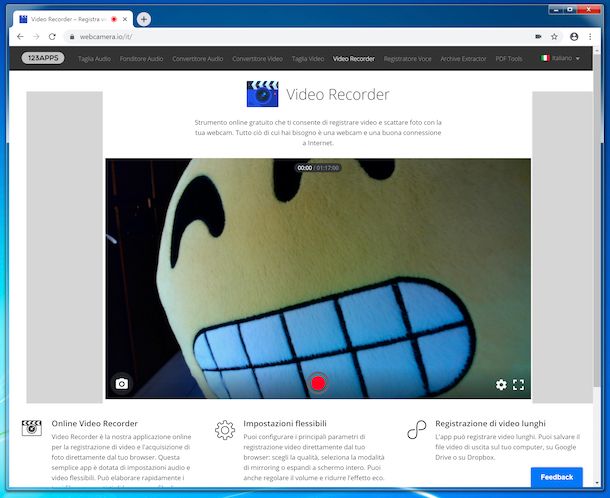Open PDF Tools in the nav bar
Viewport: 610px width, 498px height.
pos(508,59)
